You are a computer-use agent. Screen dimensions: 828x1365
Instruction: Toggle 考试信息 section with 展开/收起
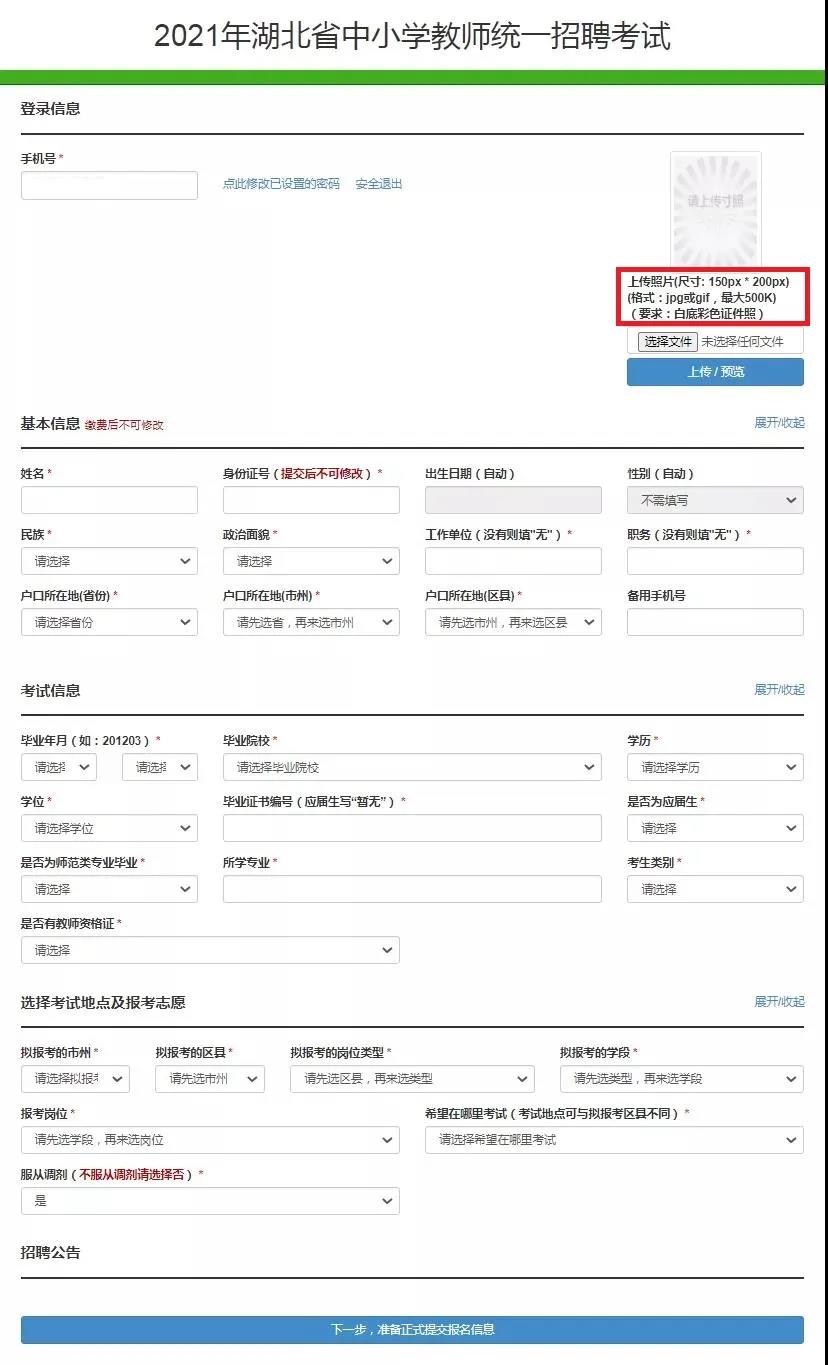(x=779, y=690)
